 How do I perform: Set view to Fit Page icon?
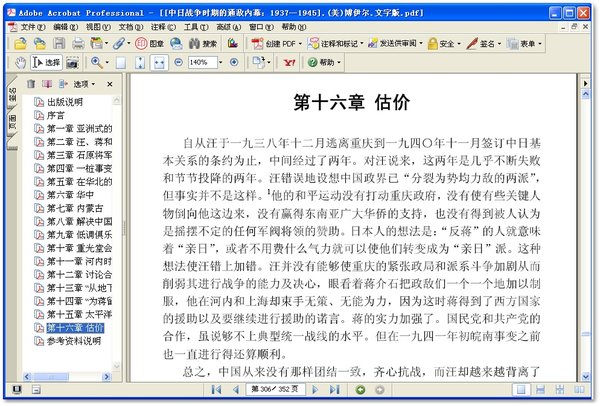coord(140,62)
